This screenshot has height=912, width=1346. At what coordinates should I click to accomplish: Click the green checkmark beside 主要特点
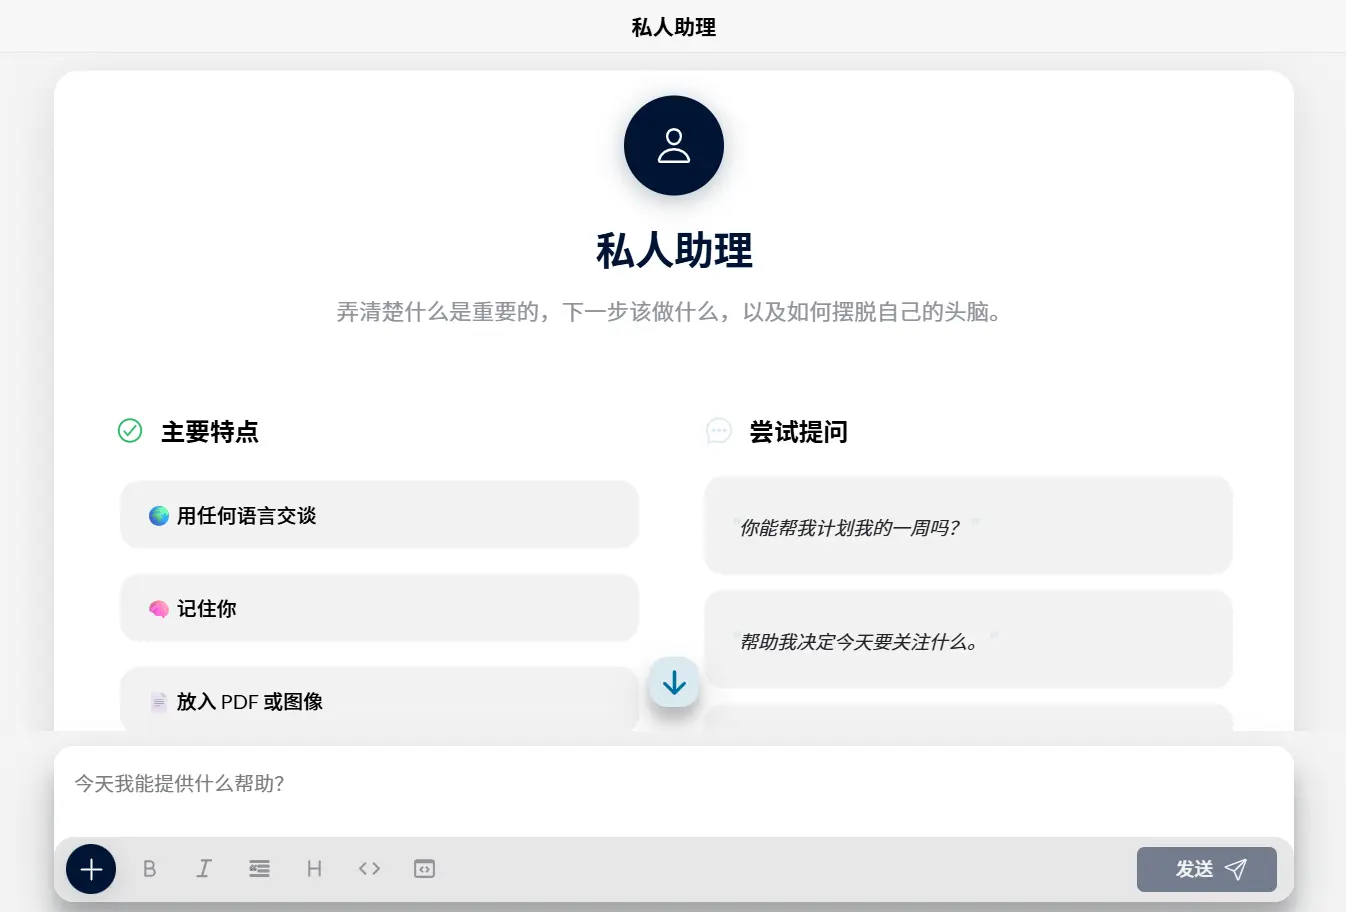click(130, 431)
